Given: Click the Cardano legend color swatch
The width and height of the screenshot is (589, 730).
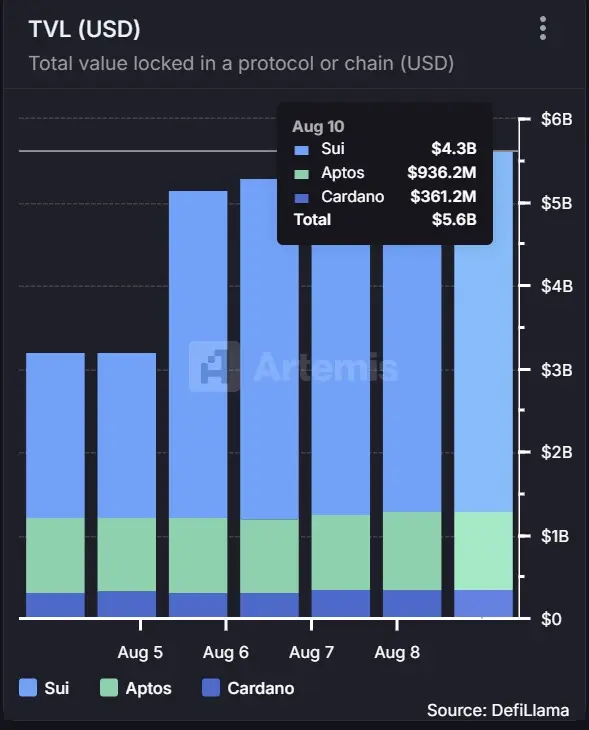Looking at the screenshot, I should pyautogui.click(x=210, y=688).
